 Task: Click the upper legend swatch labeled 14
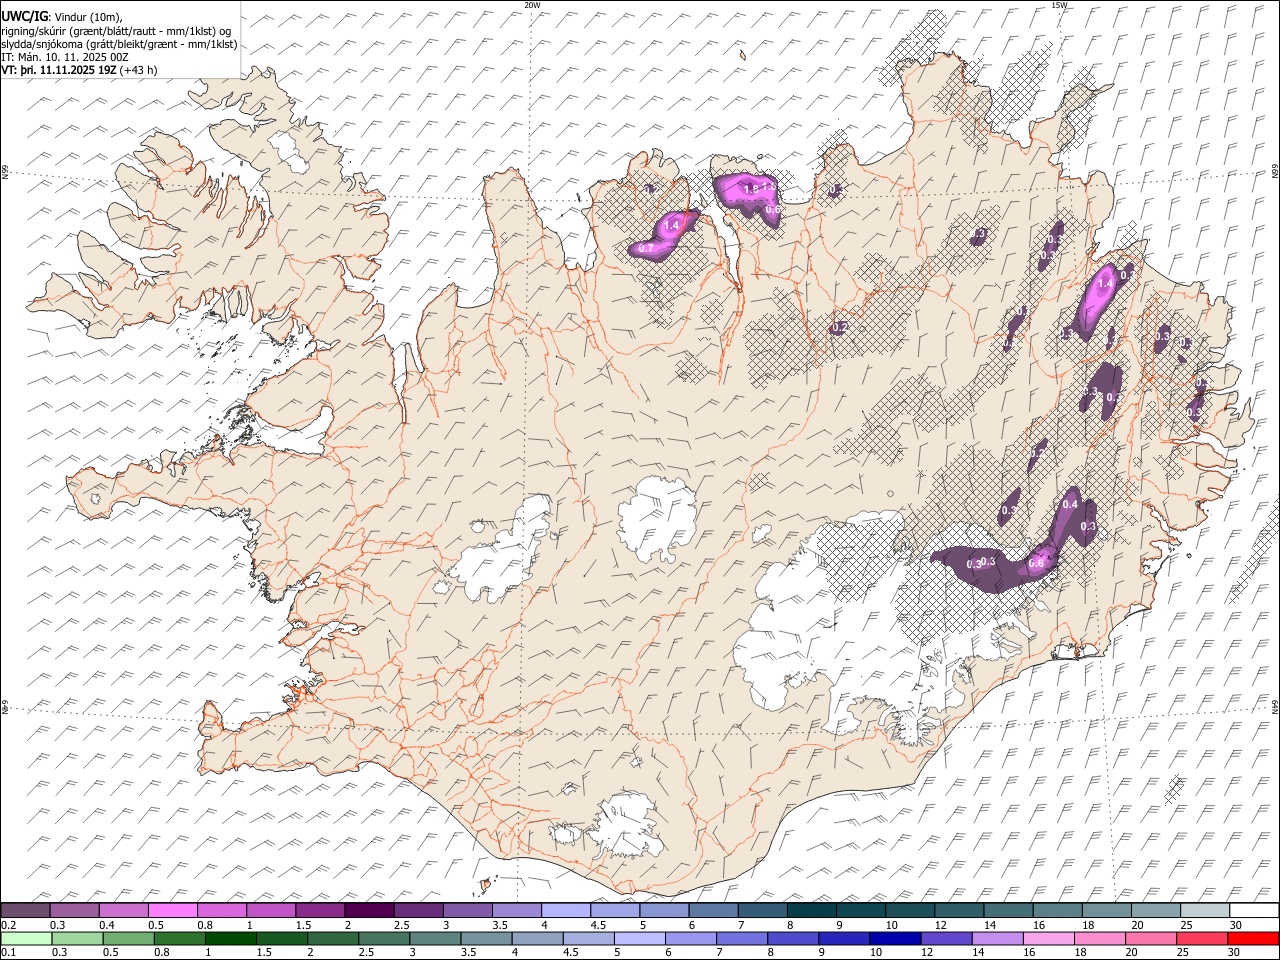[x=1006, y=911]
